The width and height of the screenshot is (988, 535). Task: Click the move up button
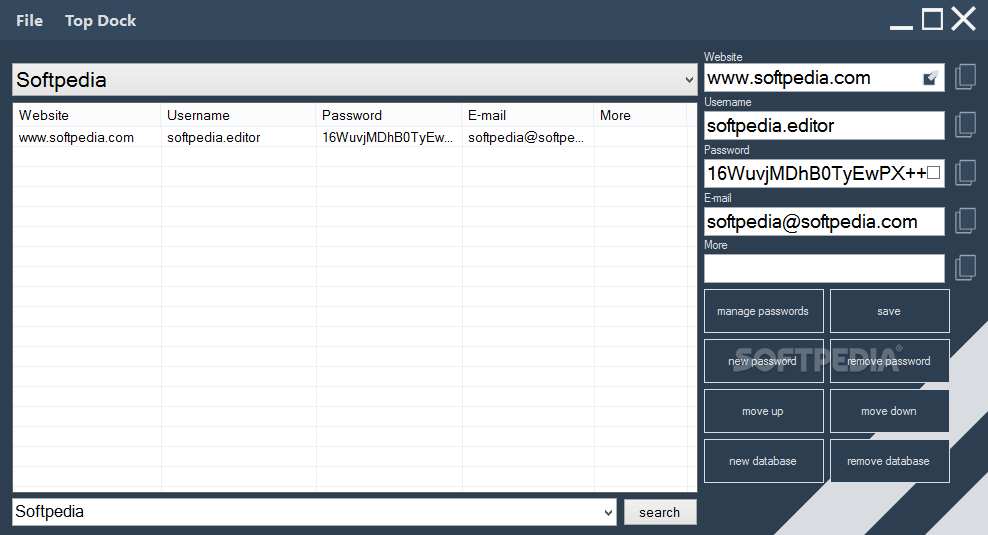click(763, 411)
